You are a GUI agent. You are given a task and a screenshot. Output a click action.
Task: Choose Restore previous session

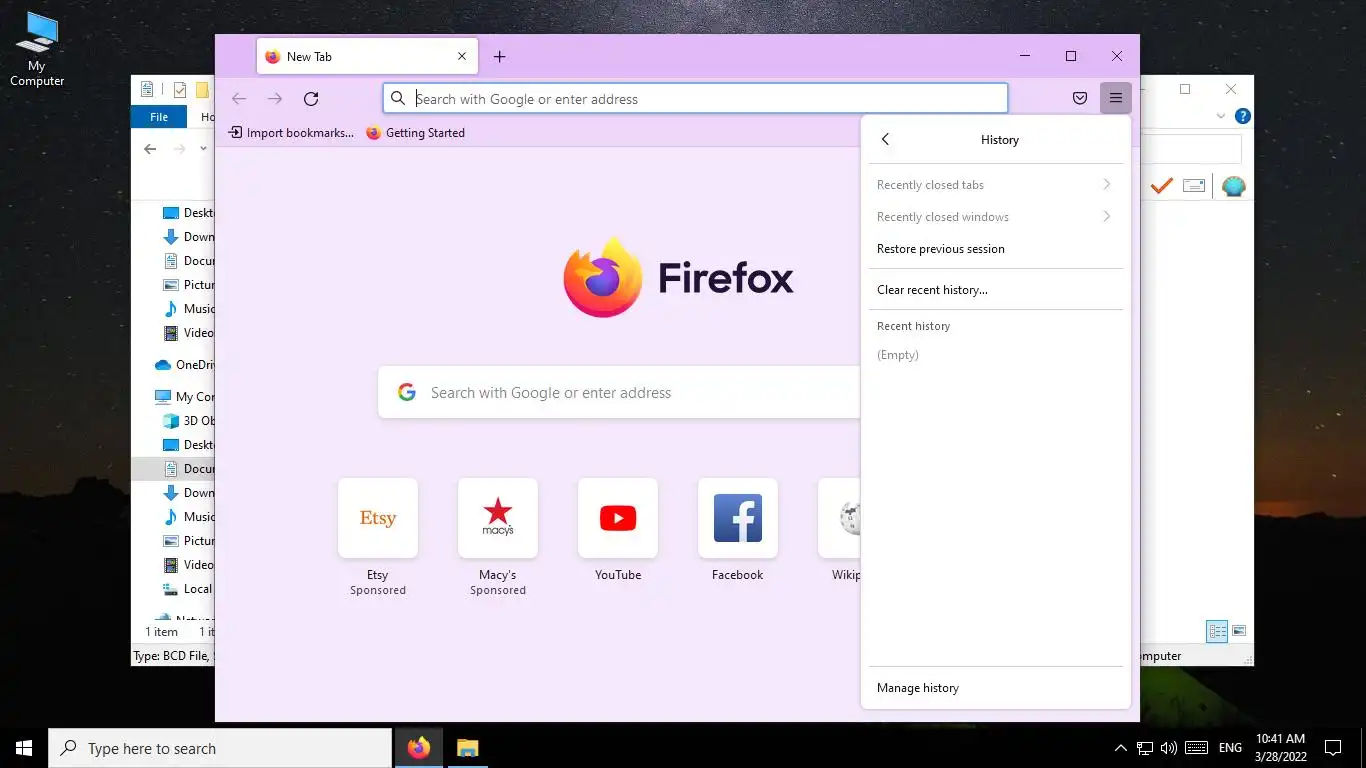[x=995, y=249]
